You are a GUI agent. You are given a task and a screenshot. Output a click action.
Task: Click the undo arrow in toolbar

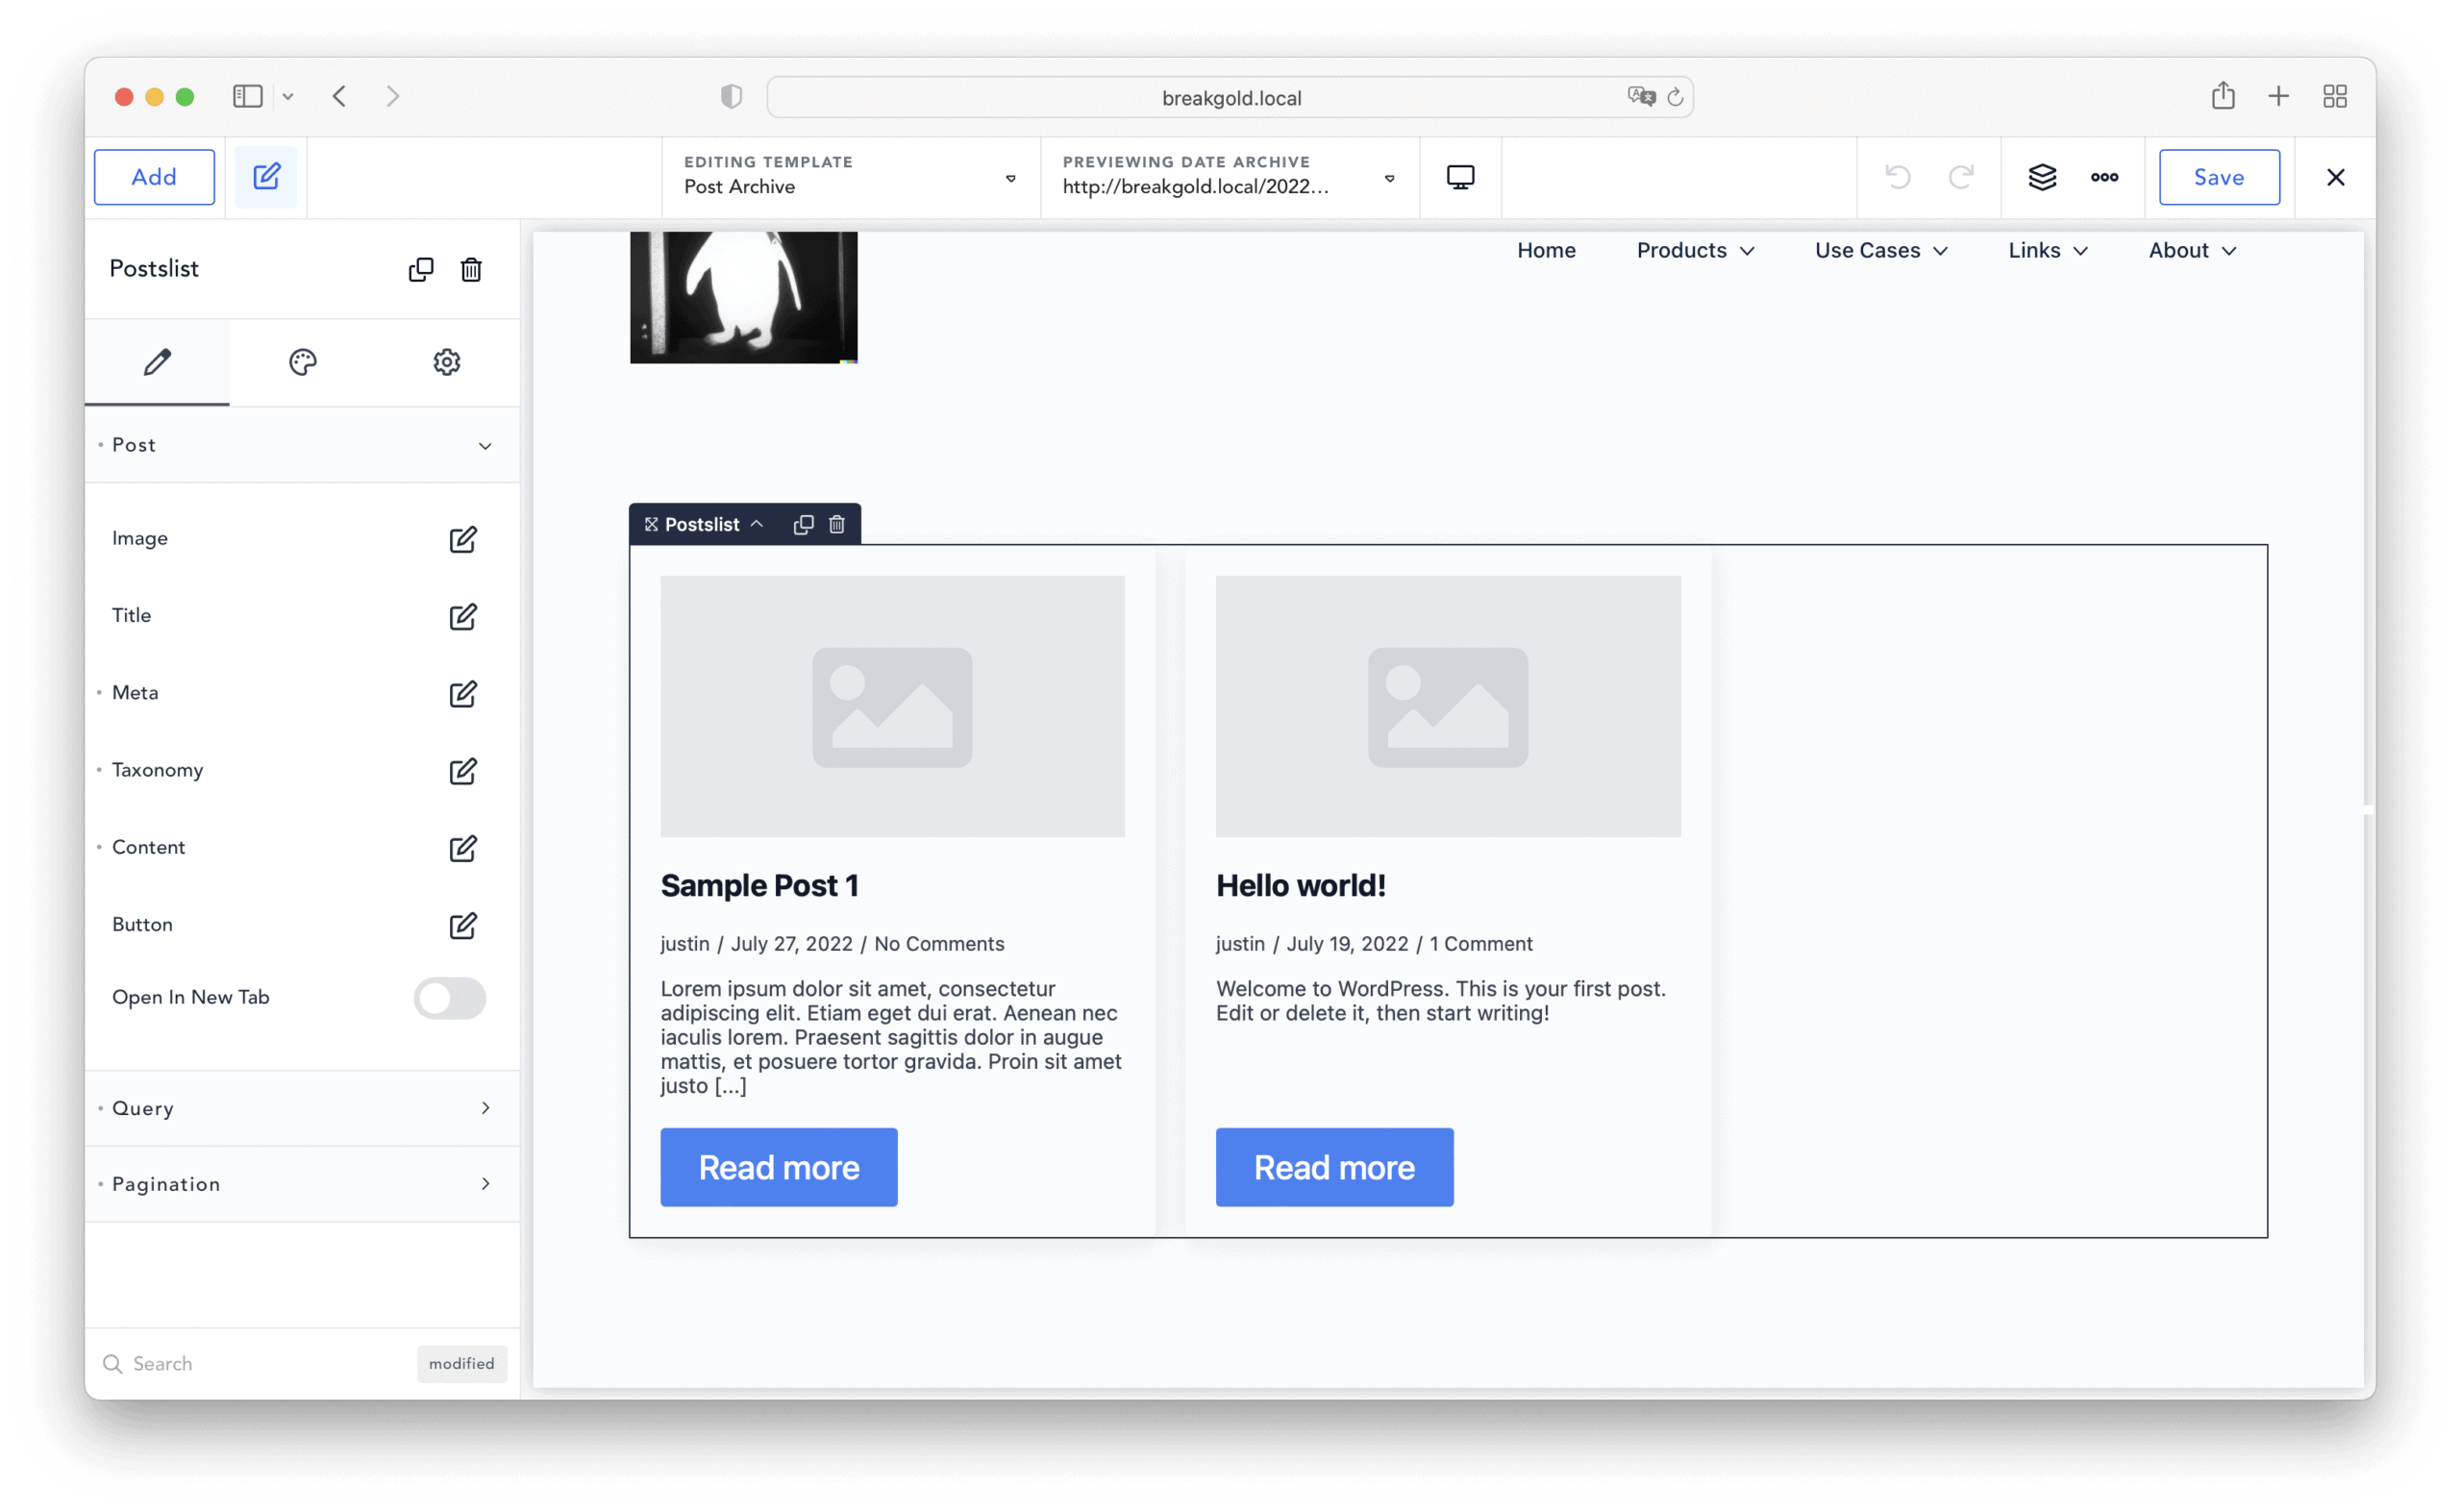tap(1897, 177)
